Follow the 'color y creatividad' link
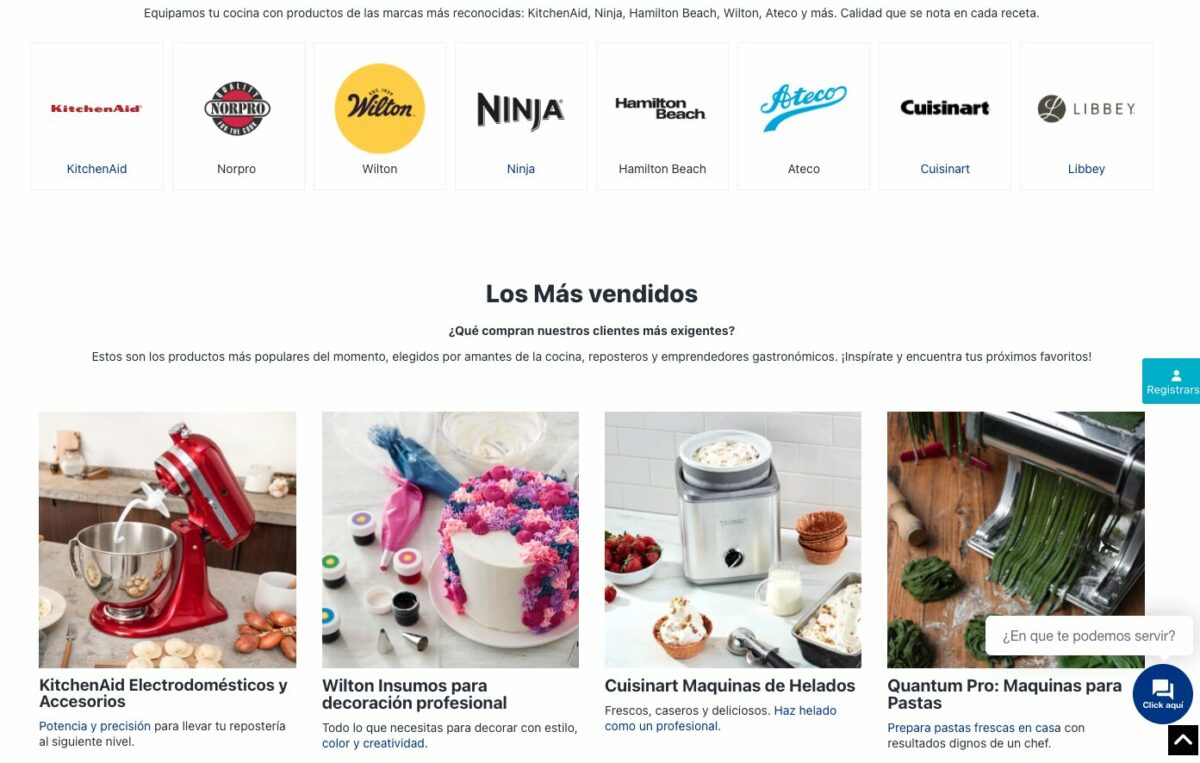Viewport: 1200px width, 763px height. [374, 743]
